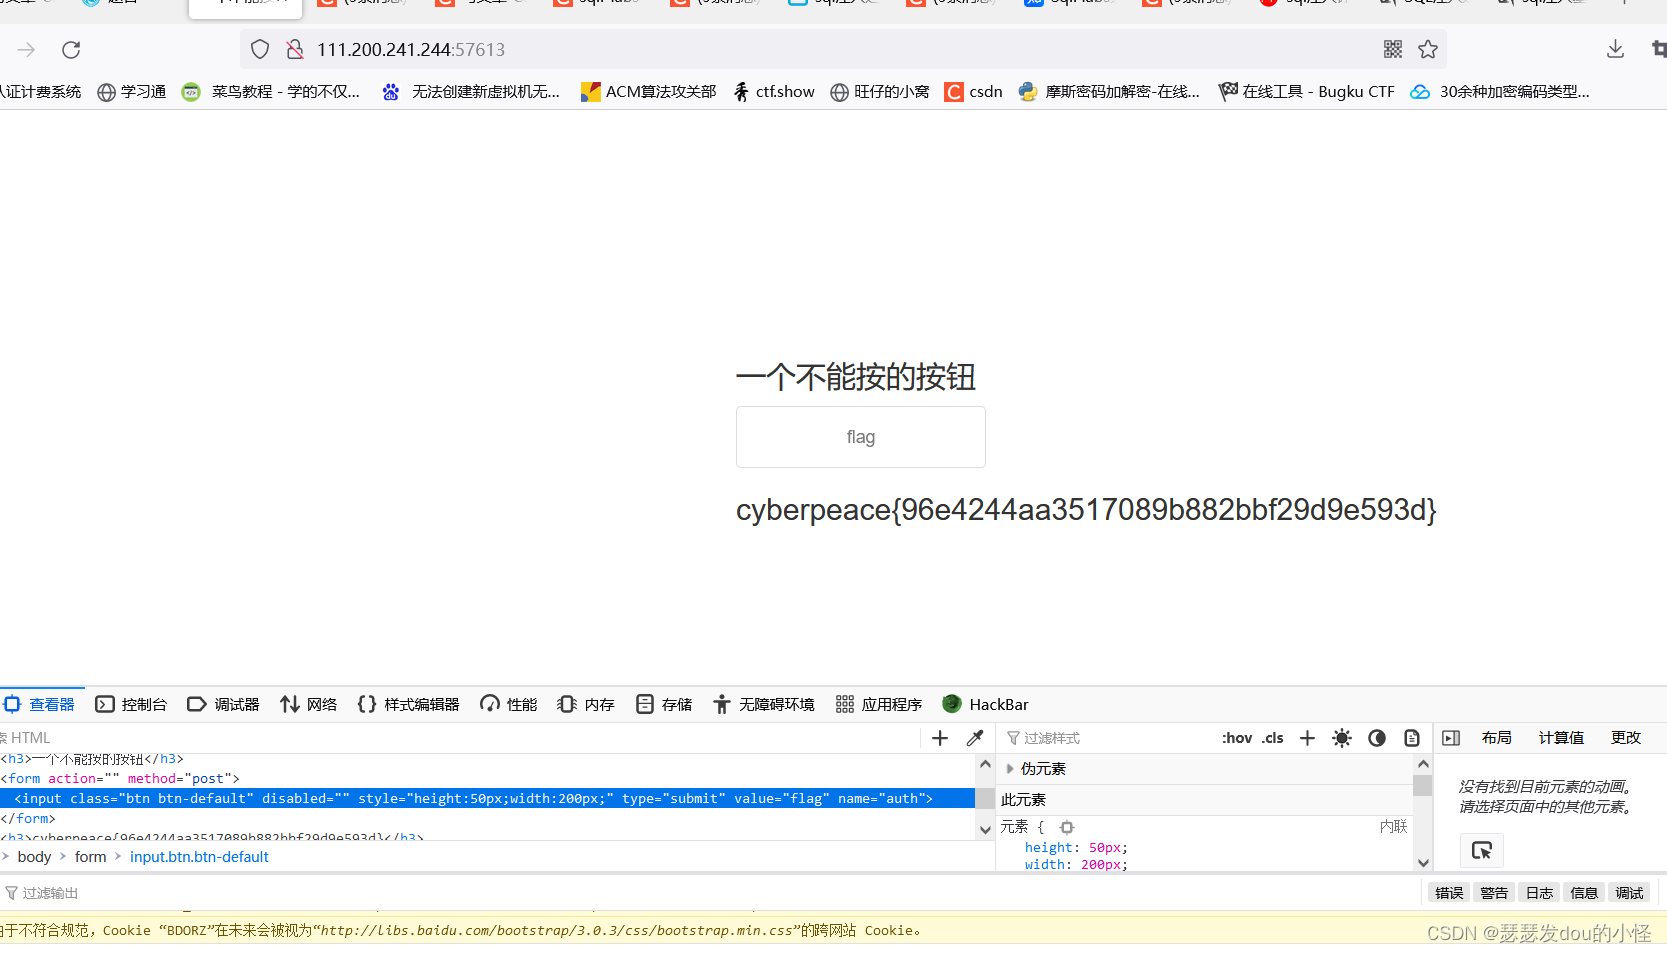Open the ACM算法攻关部 bookmark

point(648,92)
